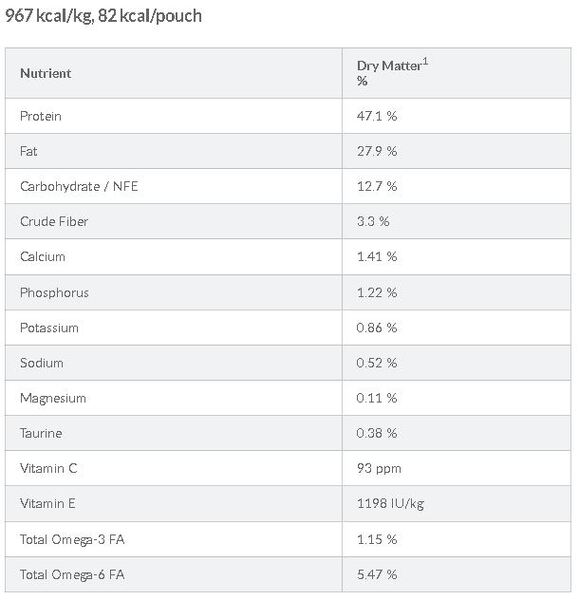Image resolution: width=579 pixels, height=600 pixels.
Task: Click the 1.41 % calcium value
Action: [x=377, y=256]
